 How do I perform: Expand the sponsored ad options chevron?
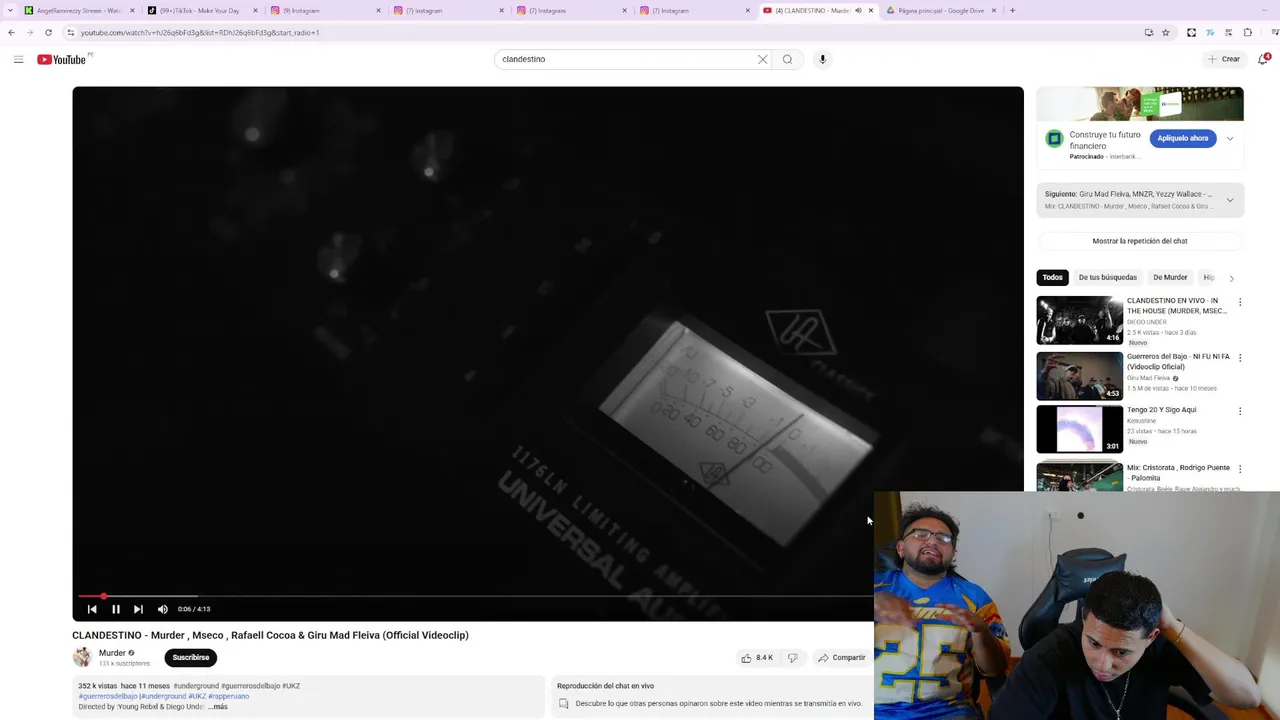pyautogui.click(x=1230, y=138)
